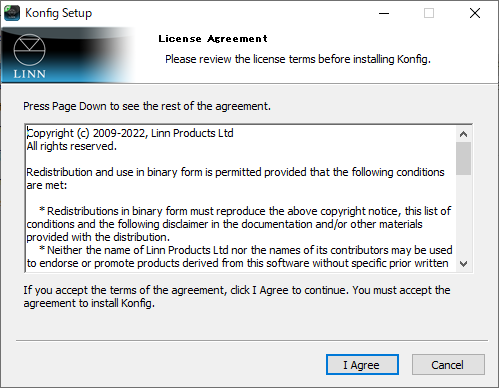
Task: Click the greyed-out maximize window button
Action: click(429, 13)
